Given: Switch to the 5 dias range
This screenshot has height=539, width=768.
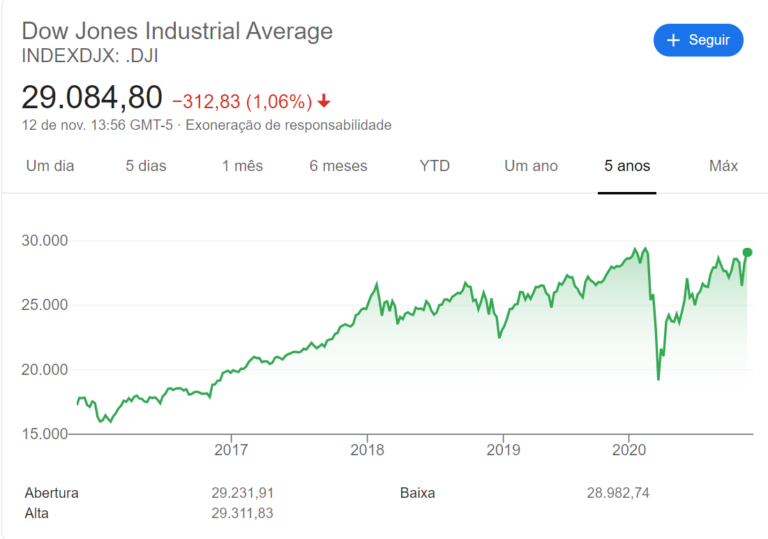Looking at the screenshot, I should (x=146, y=166).
